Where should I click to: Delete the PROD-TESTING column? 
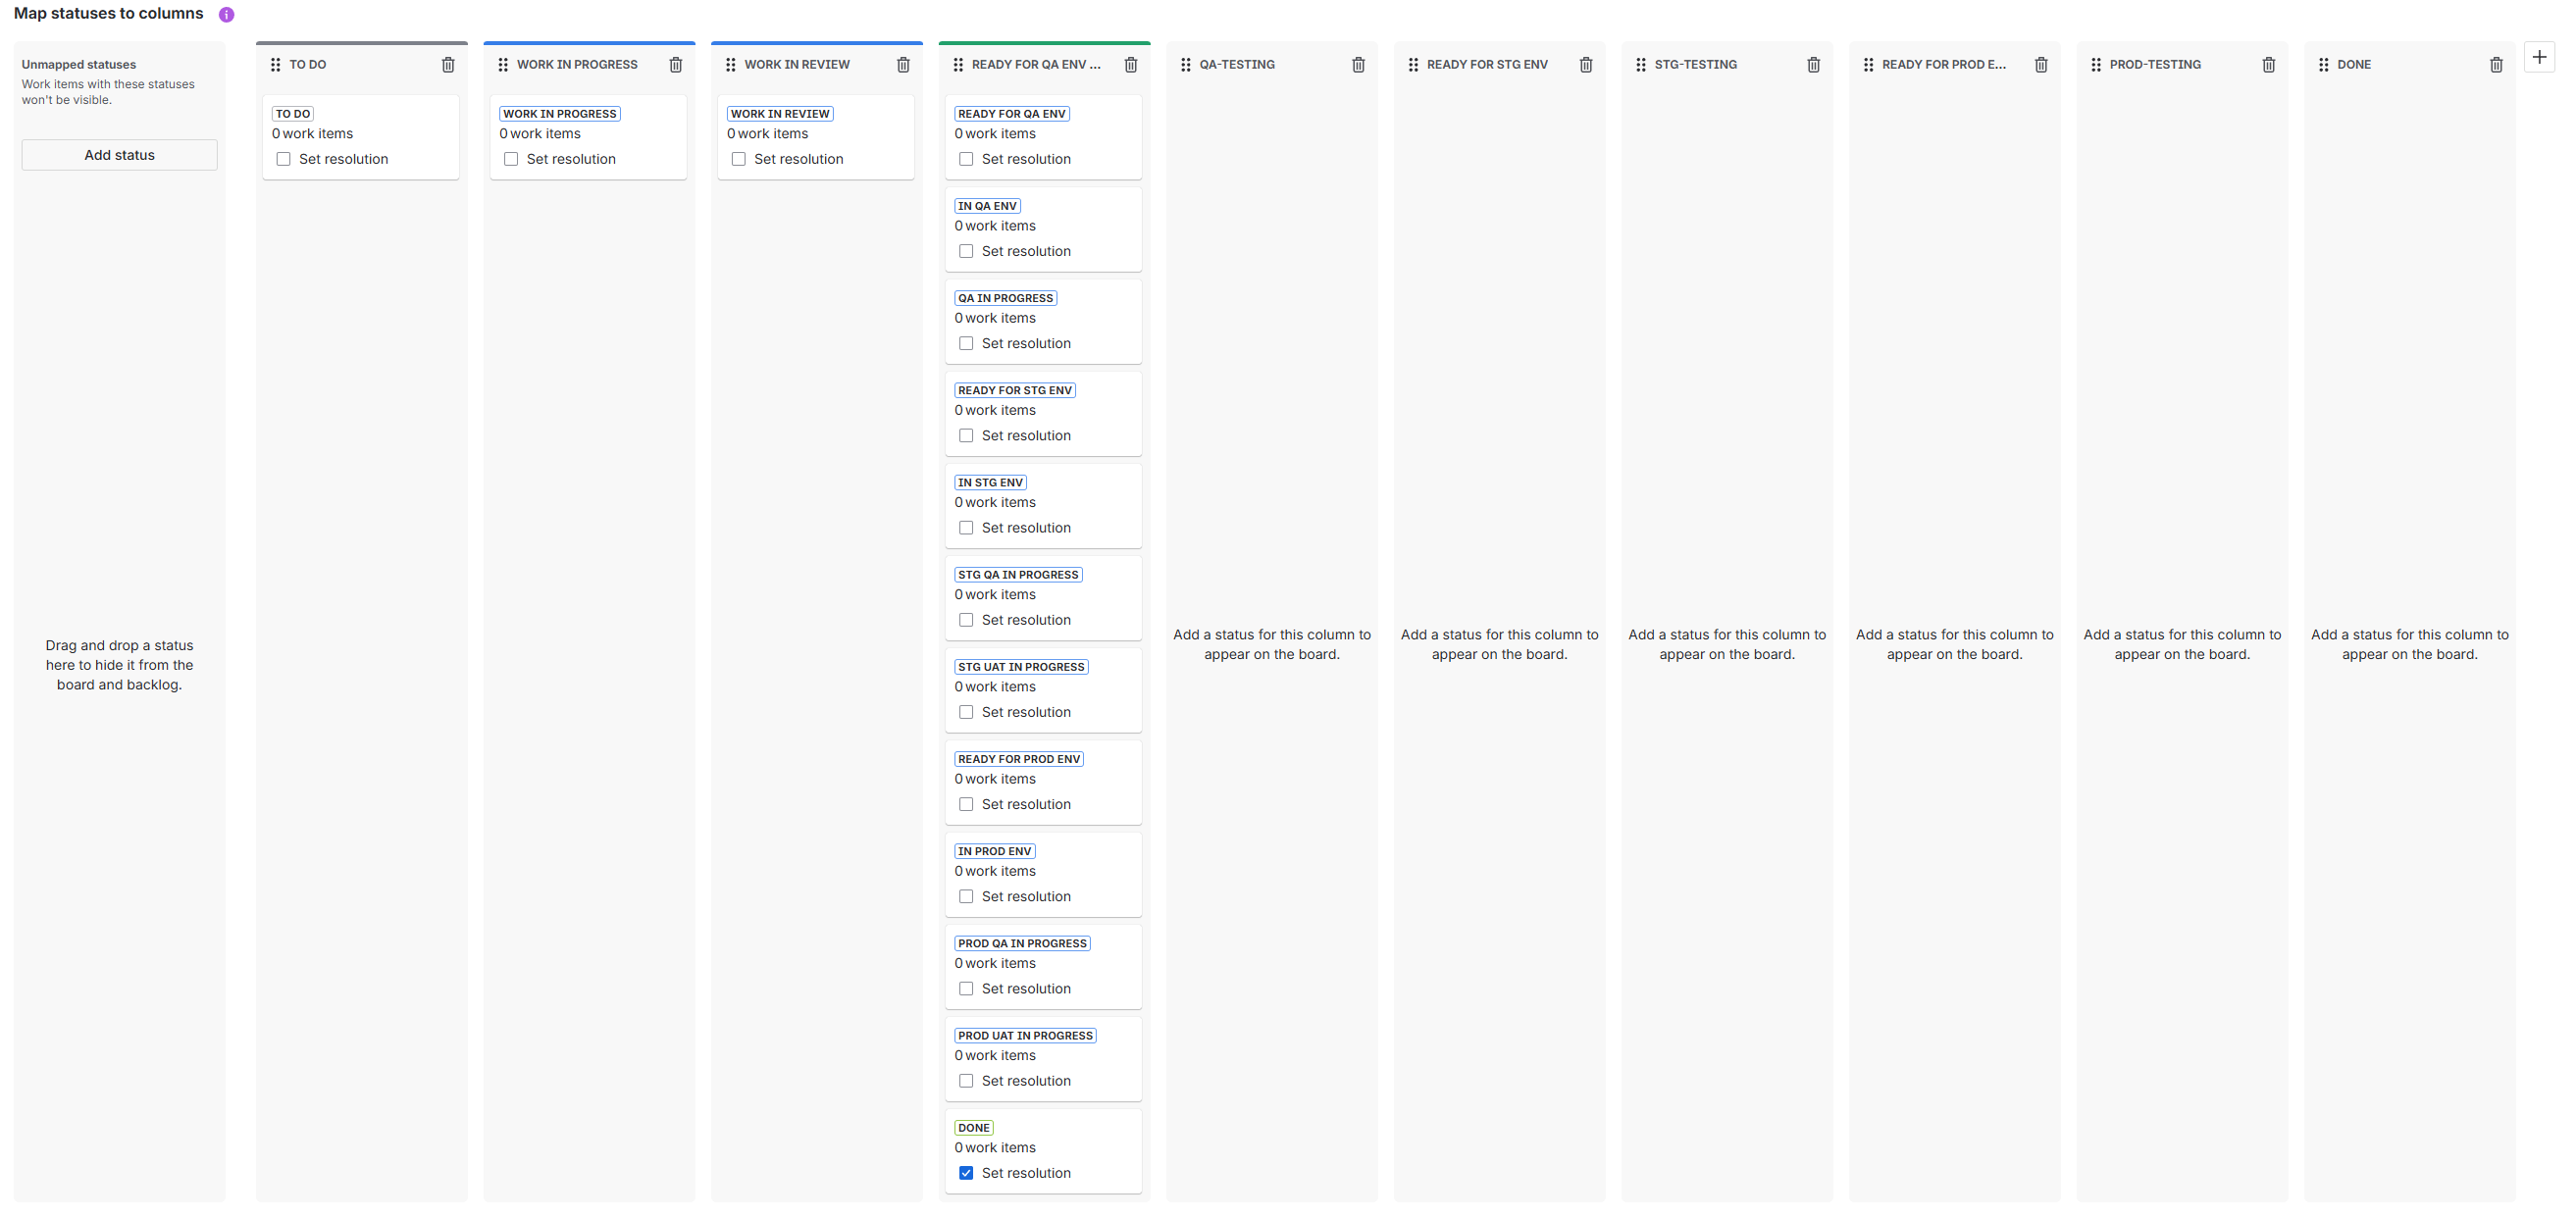[x=2268, y=65]
